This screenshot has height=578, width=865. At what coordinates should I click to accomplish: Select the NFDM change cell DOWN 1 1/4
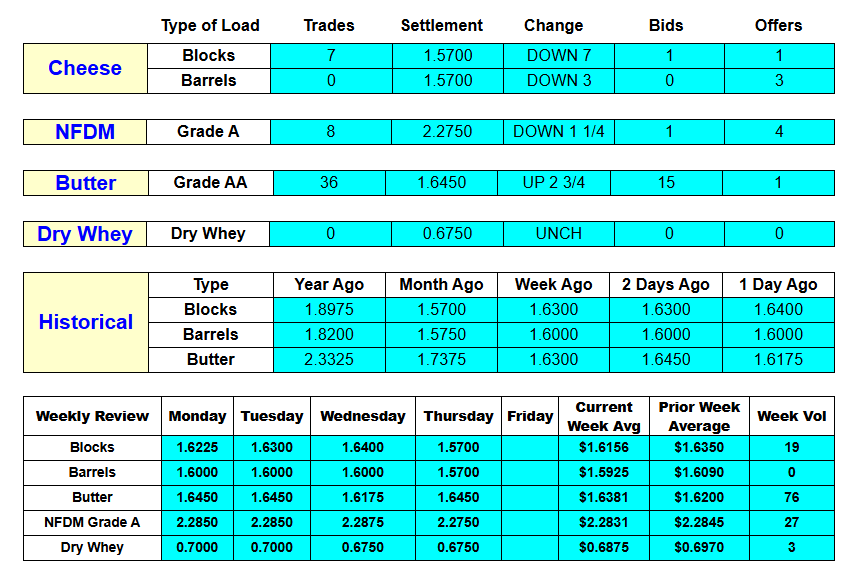point(558,132)
